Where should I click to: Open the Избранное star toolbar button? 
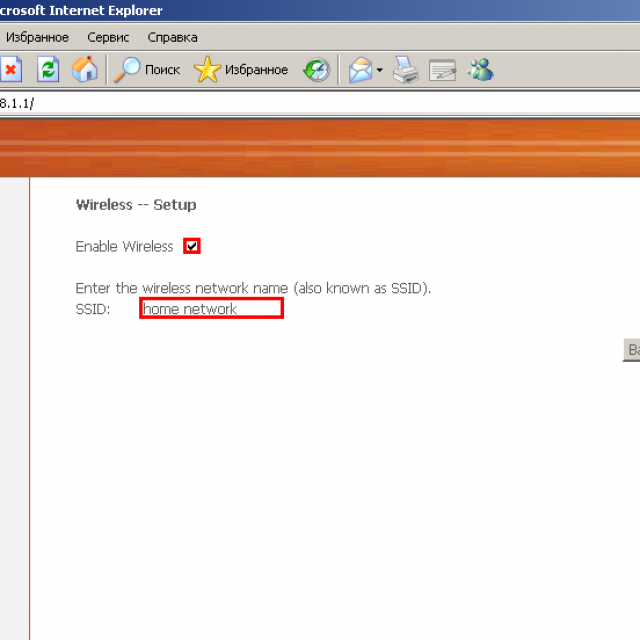[241, 70]
